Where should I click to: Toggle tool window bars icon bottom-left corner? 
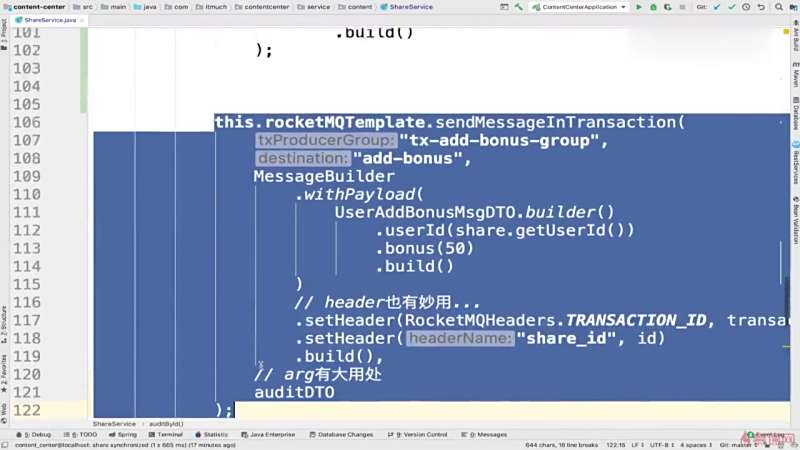pyautogui.click(x=5, y=445)
